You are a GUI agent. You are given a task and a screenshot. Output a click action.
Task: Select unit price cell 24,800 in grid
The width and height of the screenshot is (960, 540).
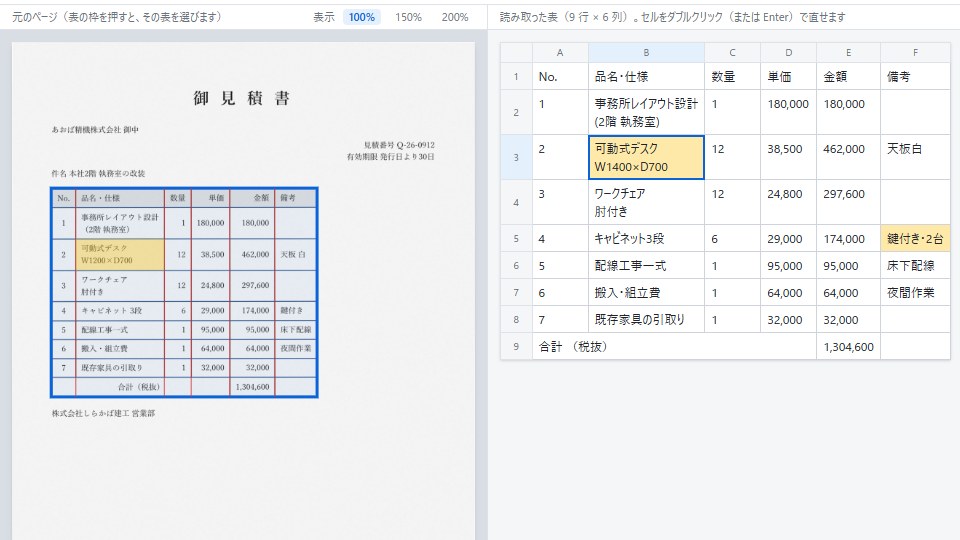click(789, 202)
